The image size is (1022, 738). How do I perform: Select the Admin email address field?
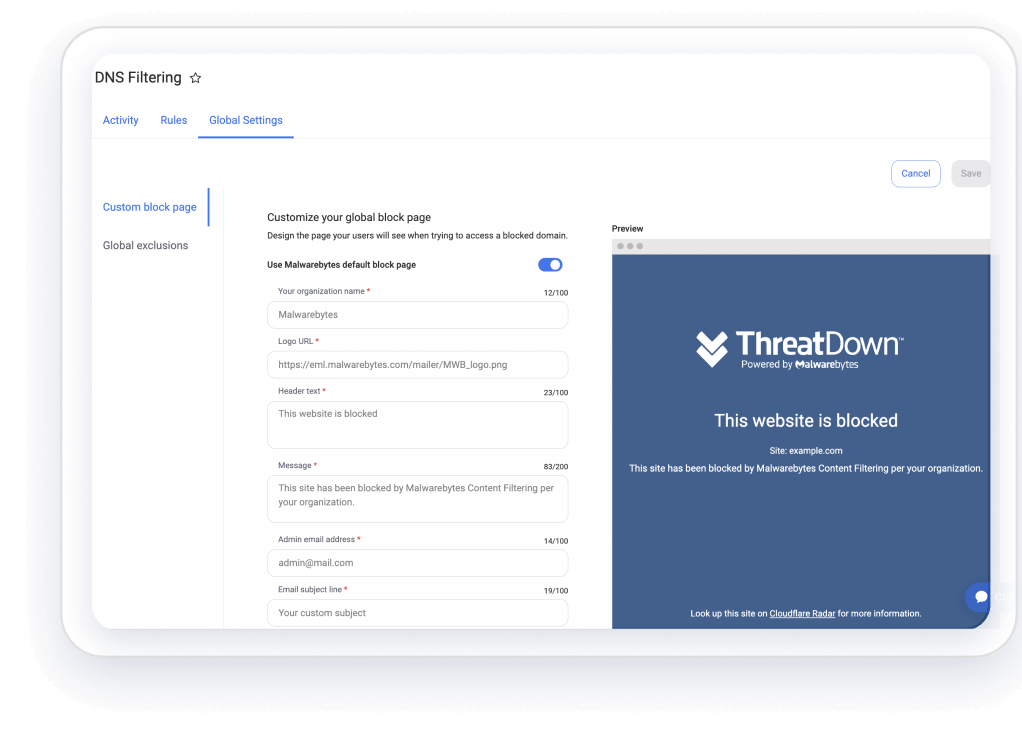pyautogui.click(x=418, y=563)
